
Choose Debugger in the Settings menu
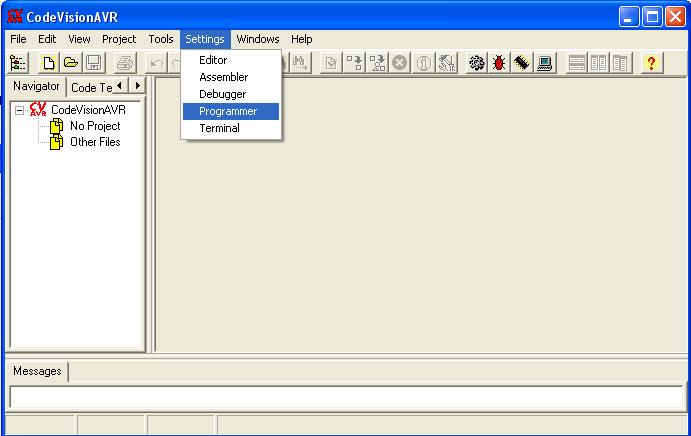pos(222,94)
